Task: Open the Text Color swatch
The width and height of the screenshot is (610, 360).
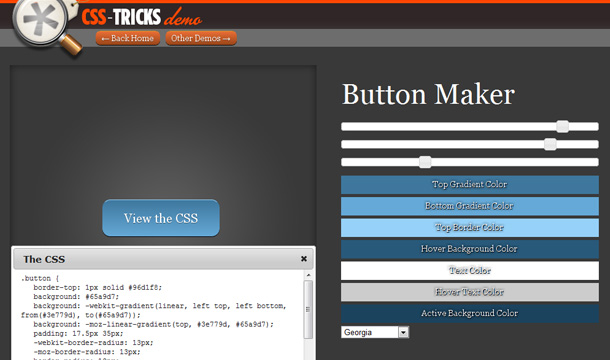Action: click(470, 270)
